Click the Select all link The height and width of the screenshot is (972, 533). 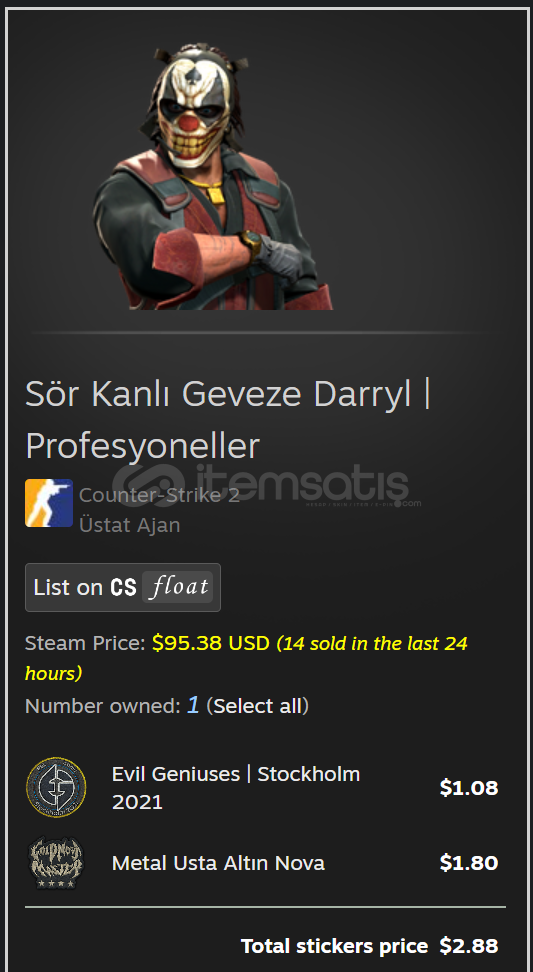pos(257,706)
